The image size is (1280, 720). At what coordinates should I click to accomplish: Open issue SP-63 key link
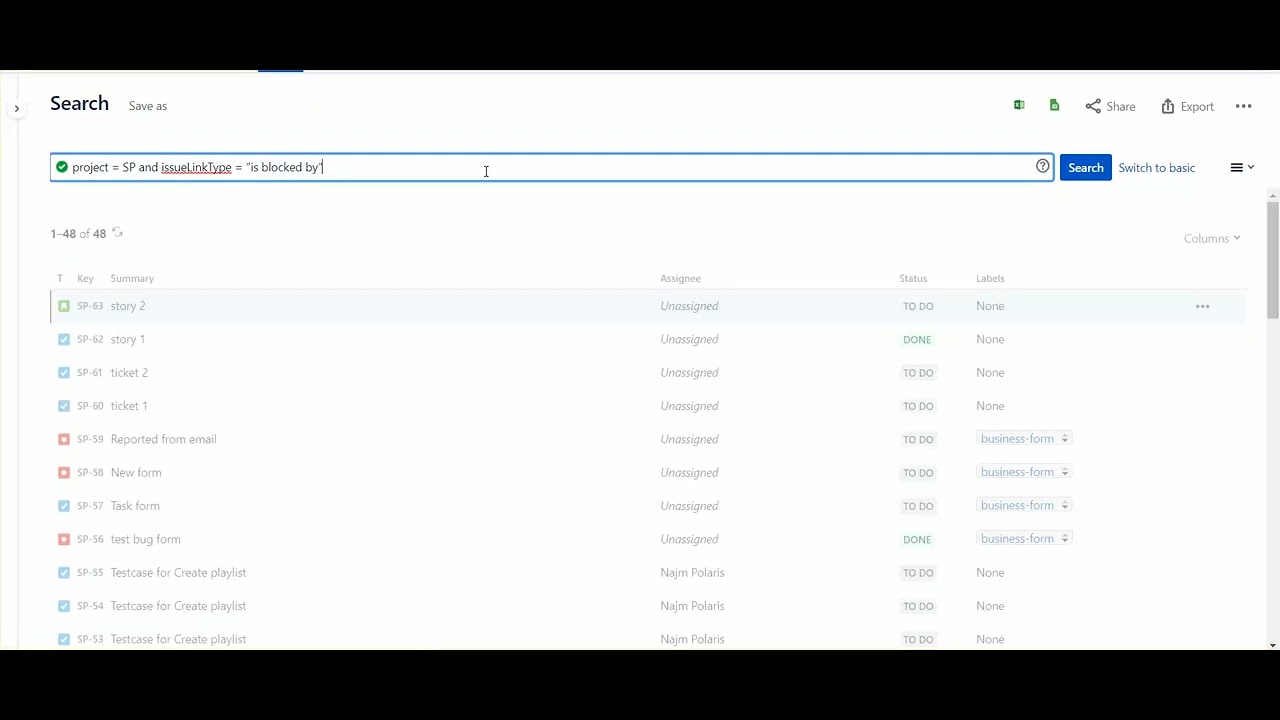click(90, 306)
